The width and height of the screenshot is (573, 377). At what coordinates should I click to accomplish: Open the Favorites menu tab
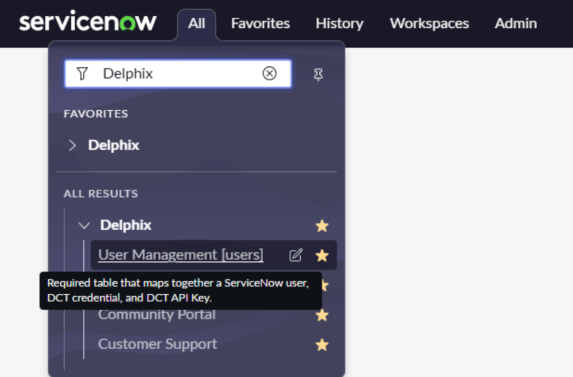(260, 23)
